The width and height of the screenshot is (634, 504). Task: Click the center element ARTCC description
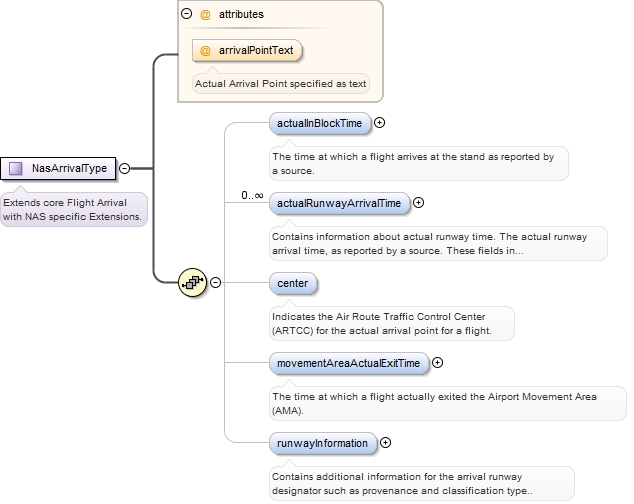392,322
